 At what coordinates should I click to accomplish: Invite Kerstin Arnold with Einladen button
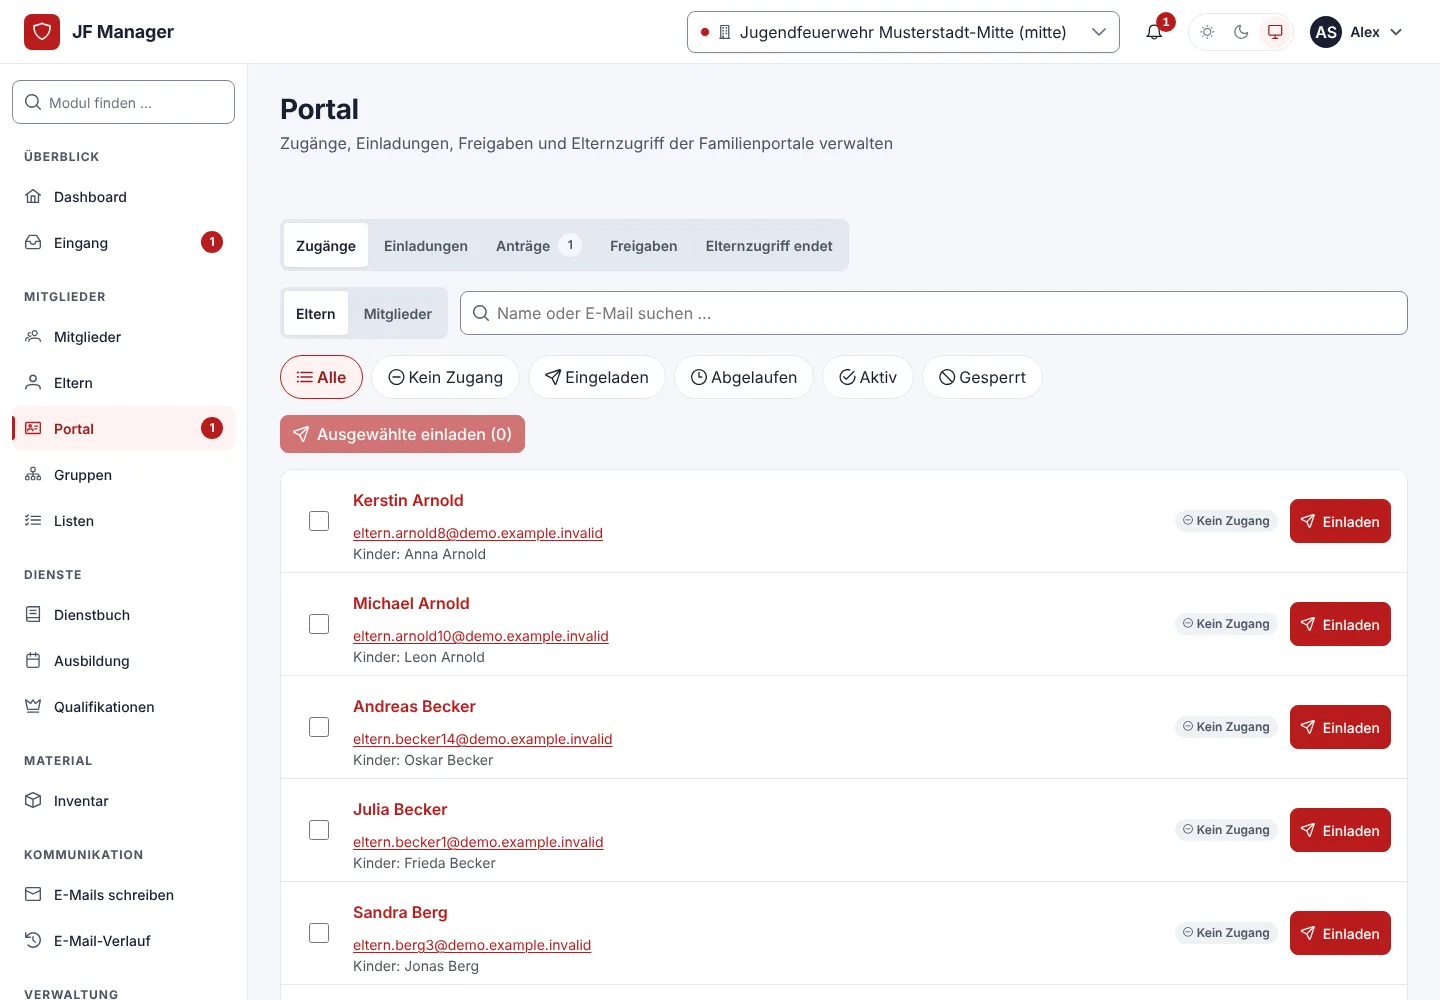(x=1340, y=521)
